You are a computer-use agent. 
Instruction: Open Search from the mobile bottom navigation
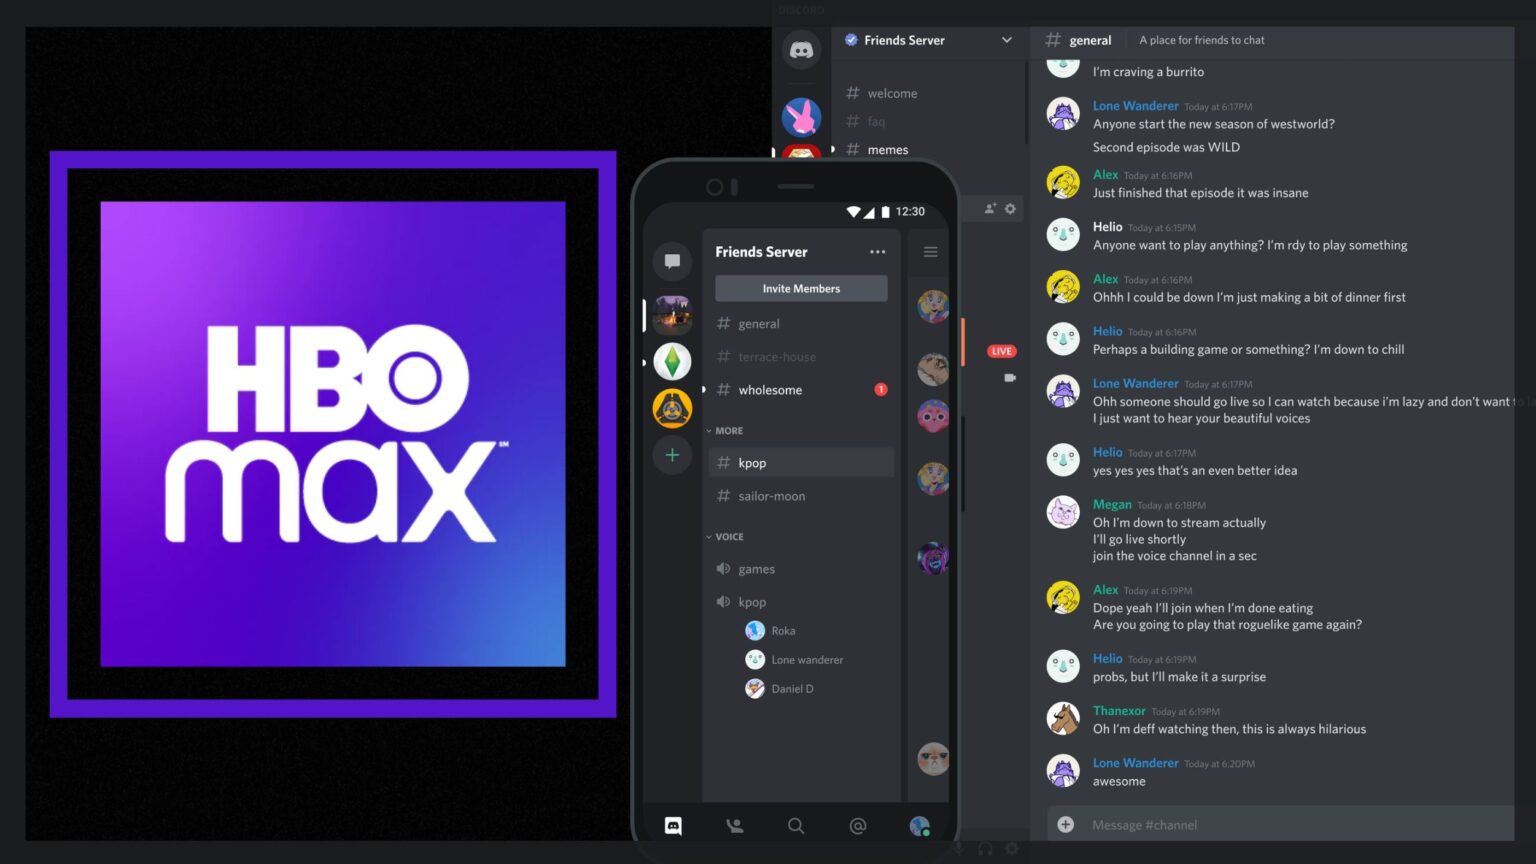[796, 825]
